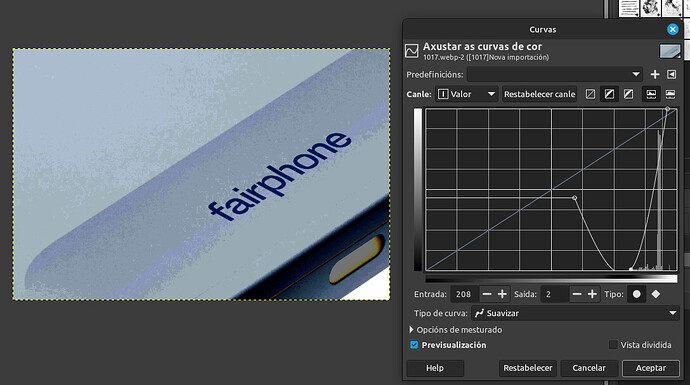Increase the Entrada value with plus
Viewport: 690px width, 385px height.
click(x=502, y=294)
